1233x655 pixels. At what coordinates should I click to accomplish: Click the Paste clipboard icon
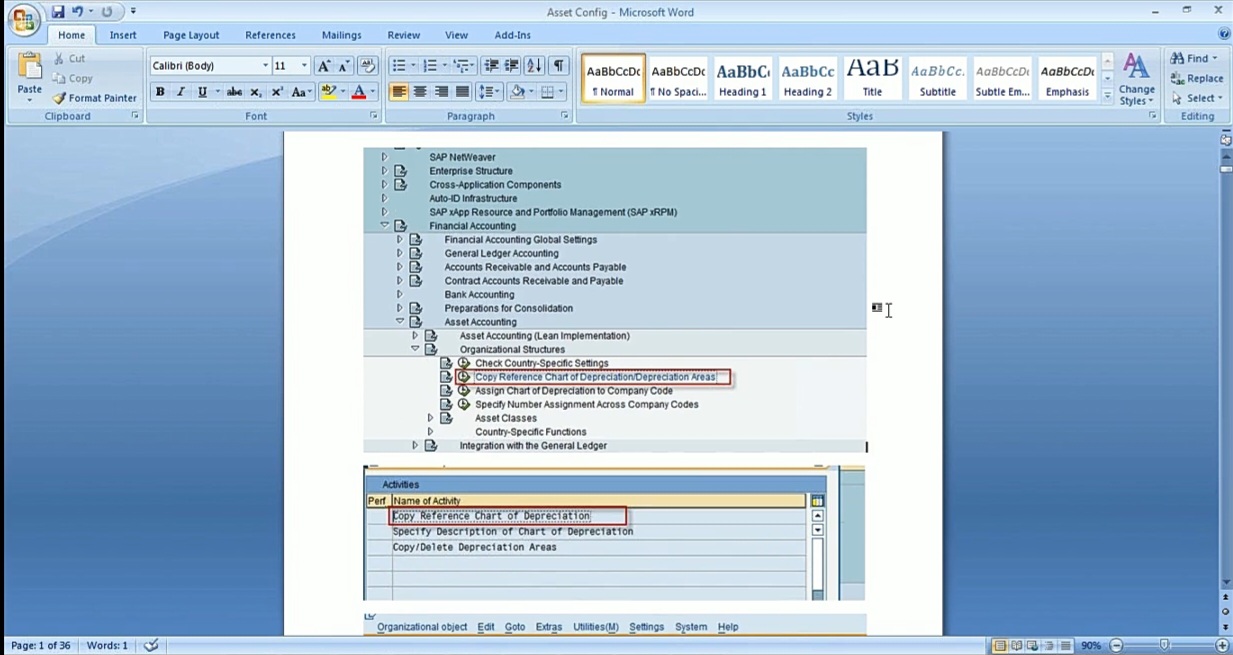pyautogui.click(x=30, y=68)
